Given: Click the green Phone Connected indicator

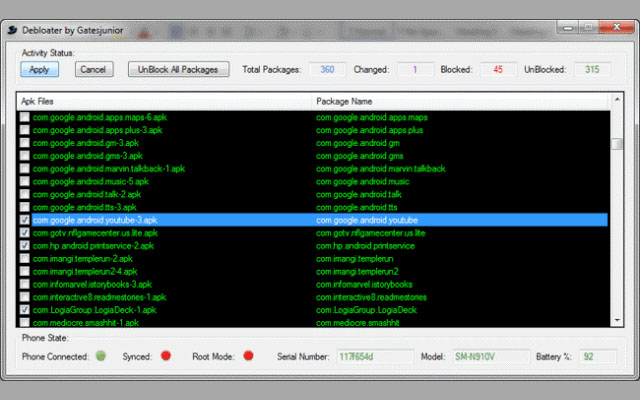Looking at the screenshot, I should (x=101, y=356).
